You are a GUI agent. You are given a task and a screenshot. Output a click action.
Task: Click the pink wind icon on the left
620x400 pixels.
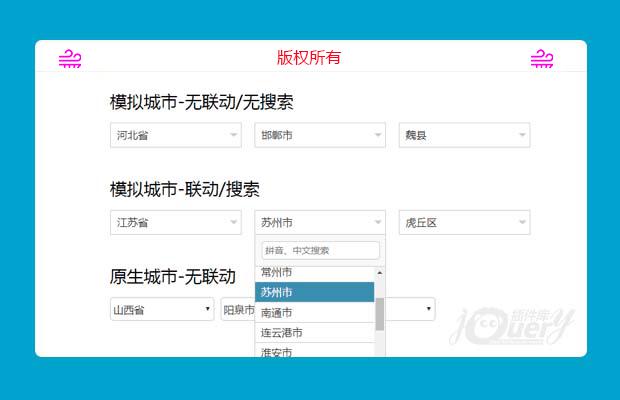[x=70, y=59]
